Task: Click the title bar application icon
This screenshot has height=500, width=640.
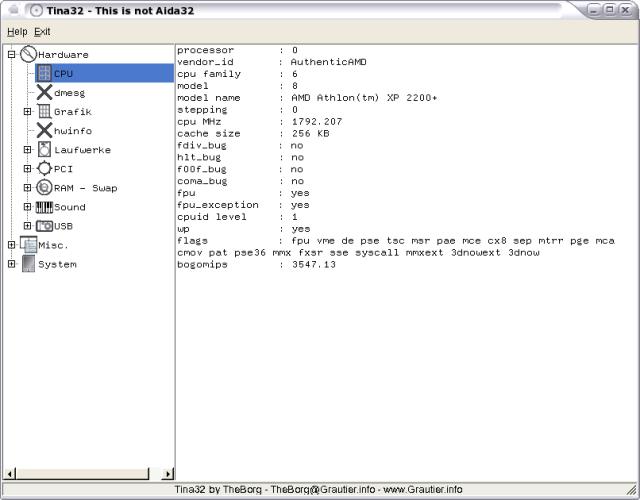Action: 36,11
